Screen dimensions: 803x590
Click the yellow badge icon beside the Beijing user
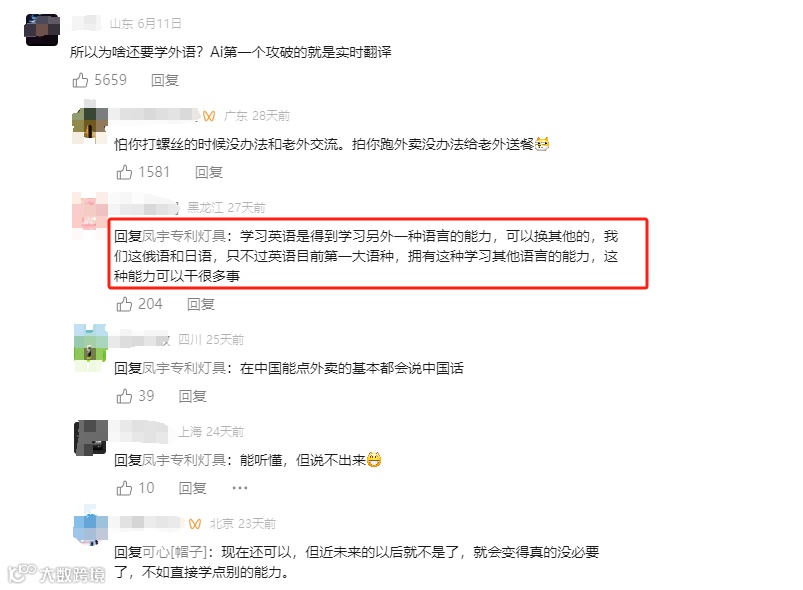[x=195, y=524]
